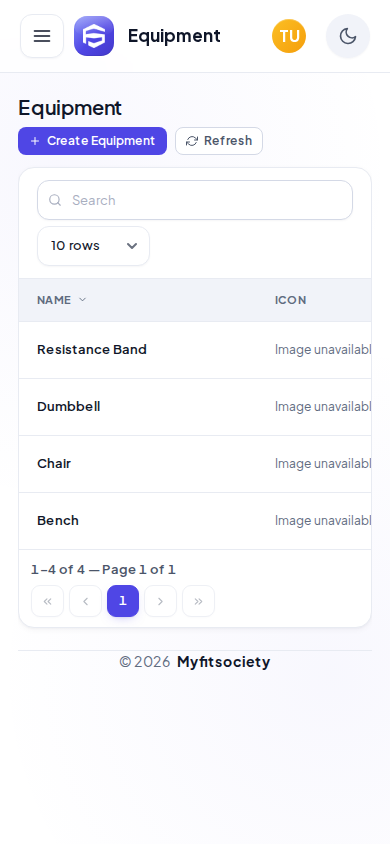The image size is (390, 844).
Task: Go to previous page chevron
Action: coord(86,601)
